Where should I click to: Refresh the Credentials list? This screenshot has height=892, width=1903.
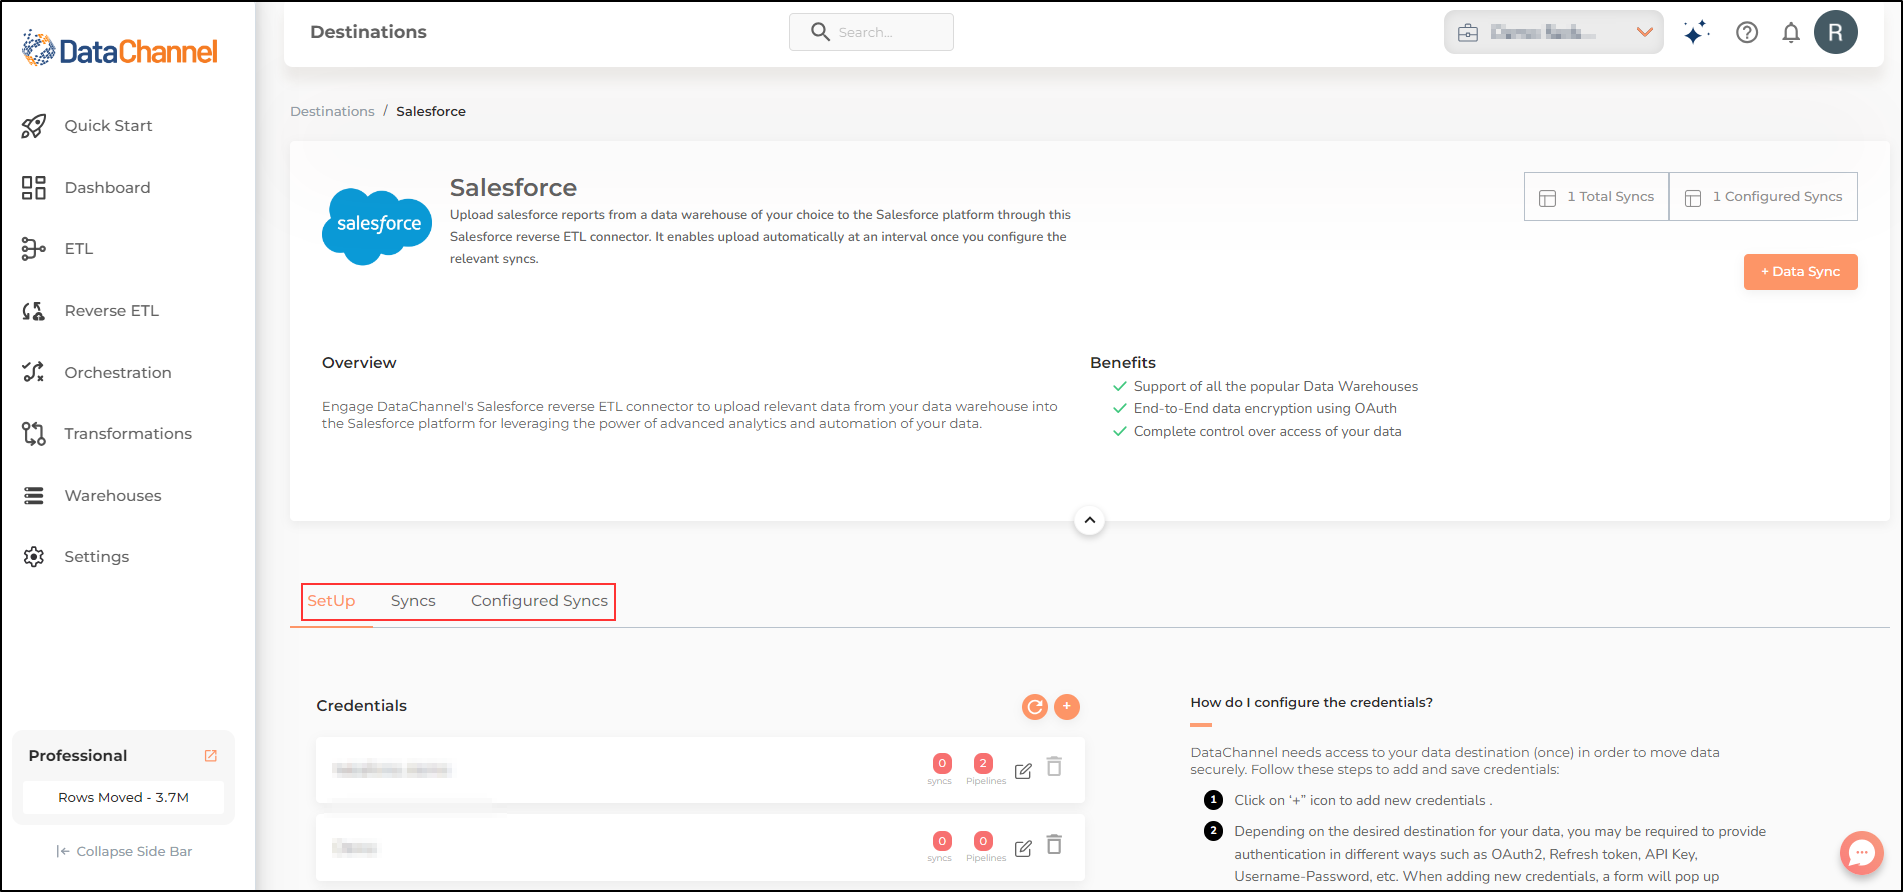tap(1035, 707)
